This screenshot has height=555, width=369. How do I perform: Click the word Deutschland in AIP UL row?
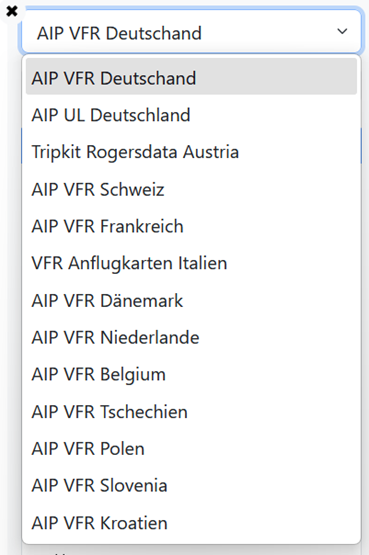tap(140, 115)
